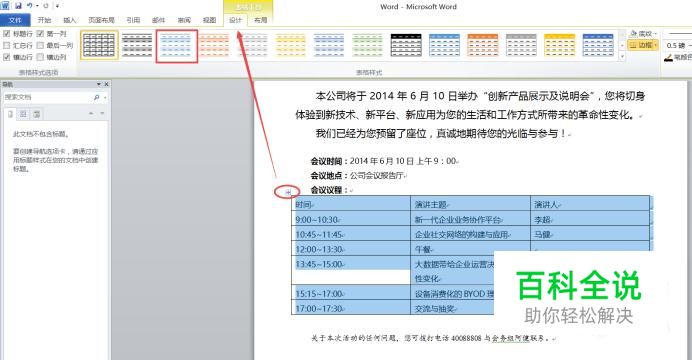Toggle the 最后一列 (Last Column) checkbox
The height and width of the screenshot is (360, 692).
pyautogui.click(x=41, y=45)
